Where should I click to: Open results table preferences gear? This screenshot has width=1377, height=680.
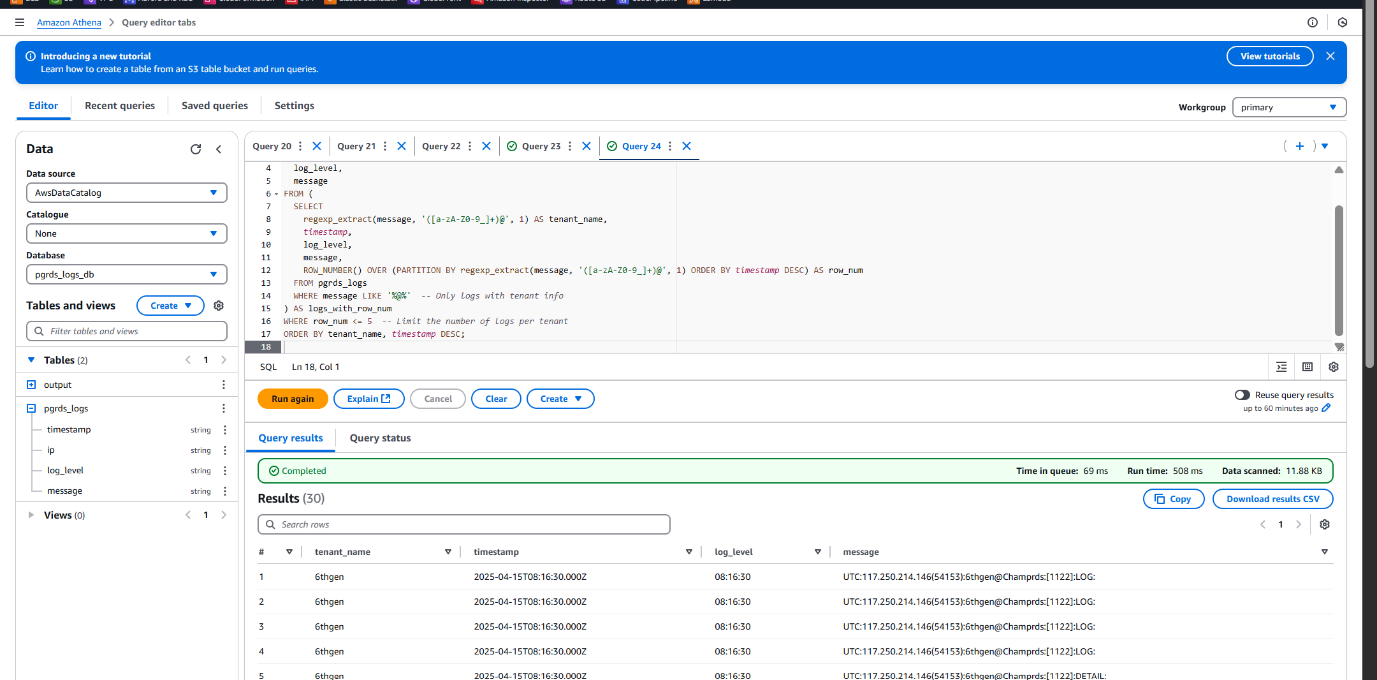coord(1325,524)
